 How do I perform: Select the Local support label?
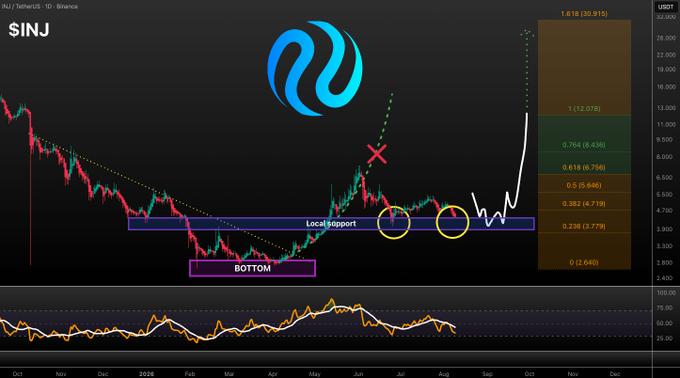coord(331,224)
